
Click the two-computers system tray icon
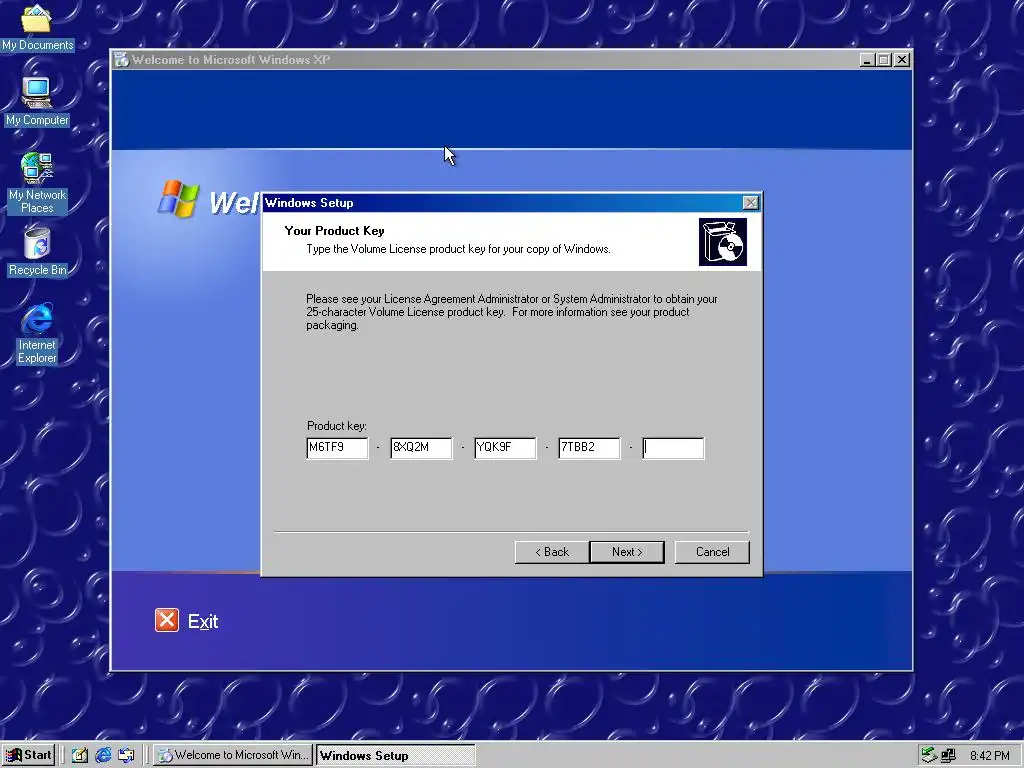[948, 756]
